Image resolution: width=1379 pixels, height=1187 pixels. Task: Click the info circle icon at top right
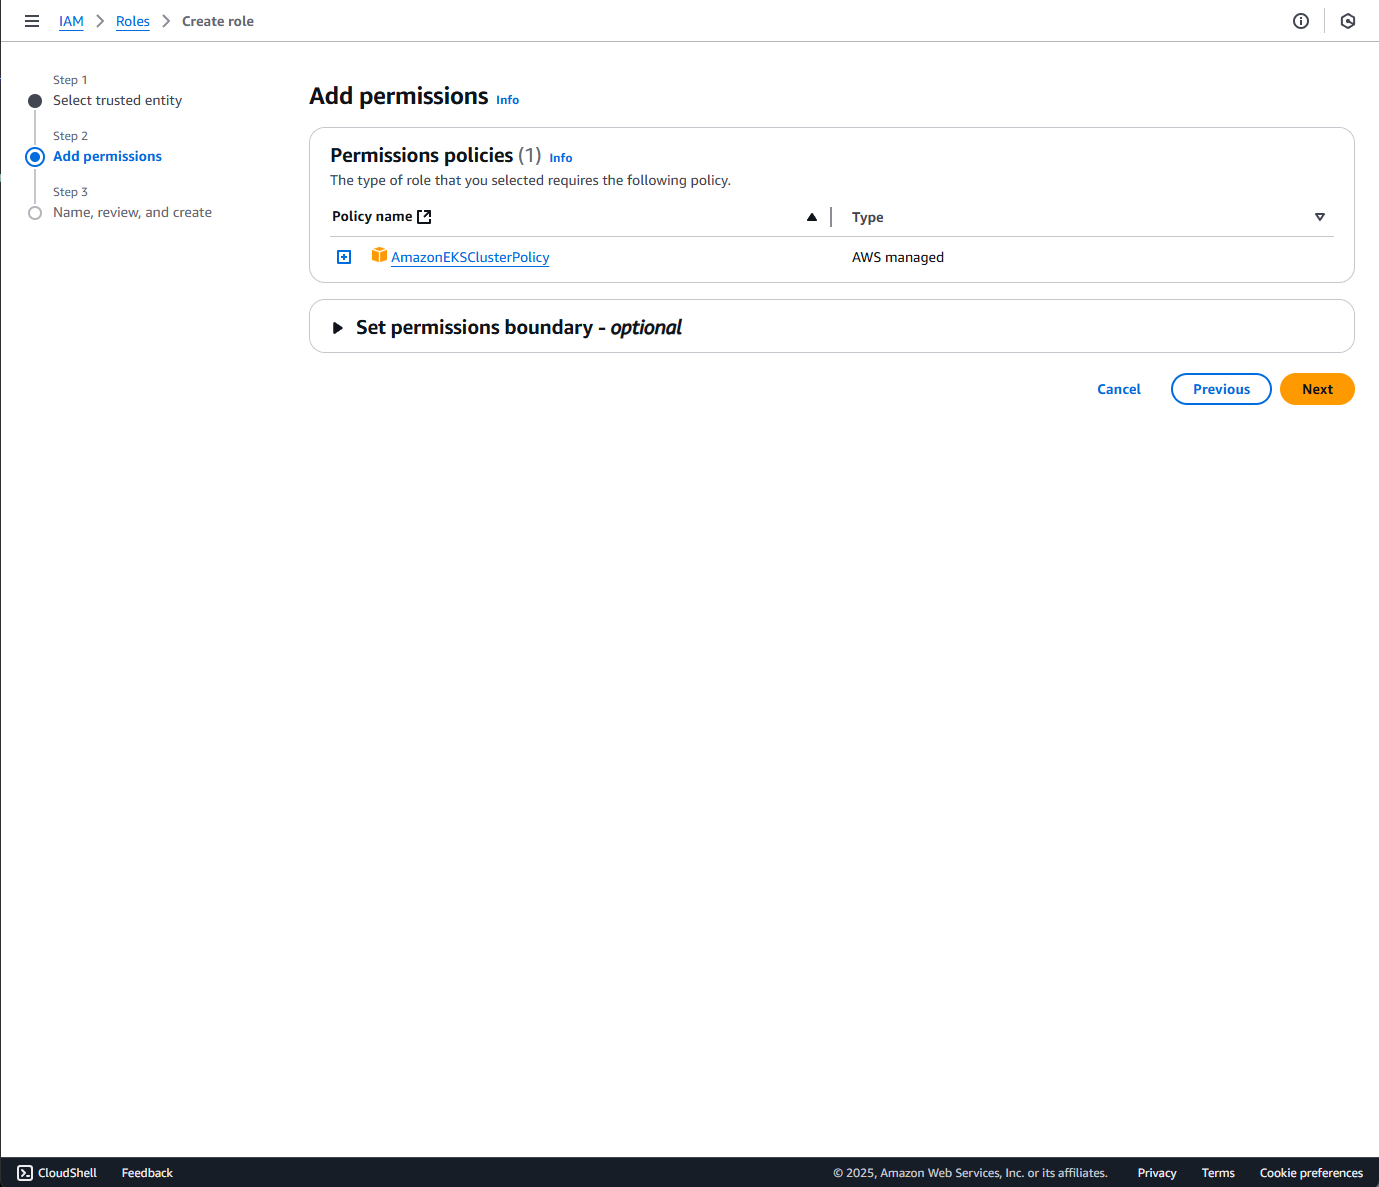click(x=1301, y=21)
